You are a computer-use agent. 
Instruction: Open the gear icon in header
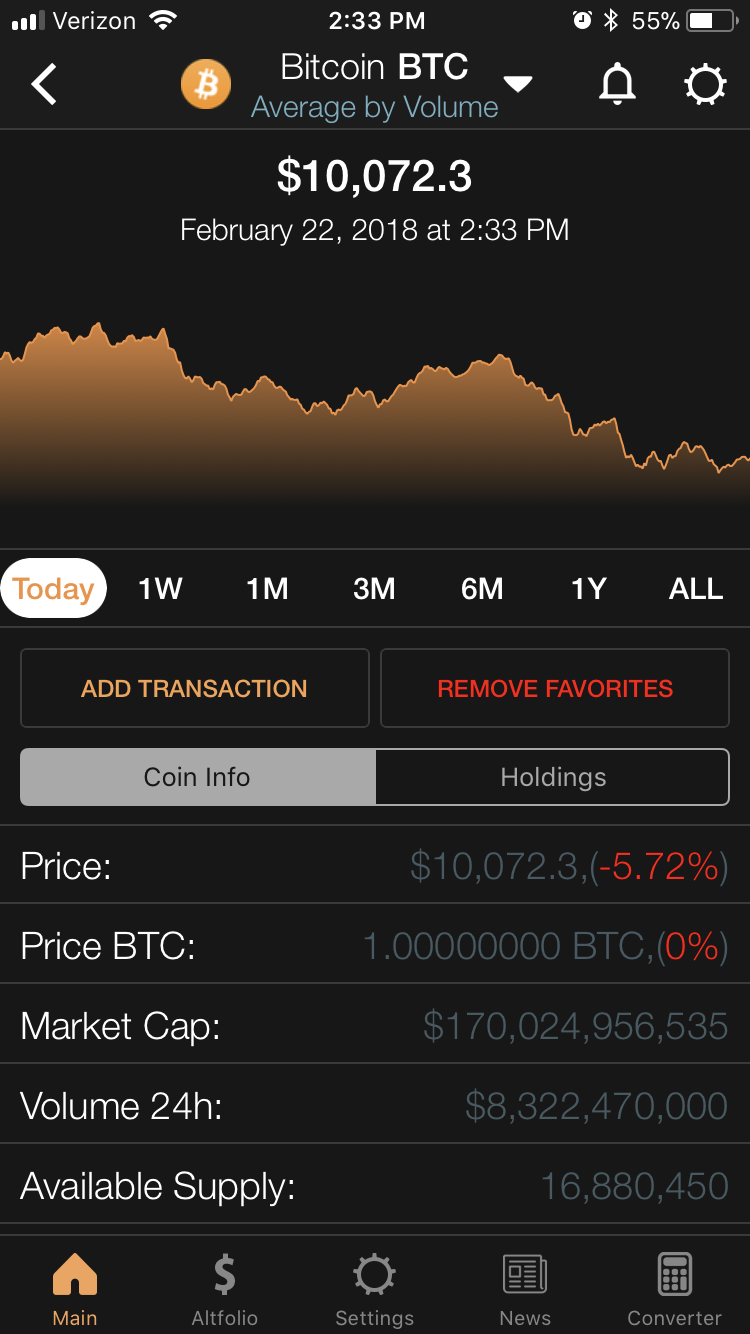(x=705, y=85)
